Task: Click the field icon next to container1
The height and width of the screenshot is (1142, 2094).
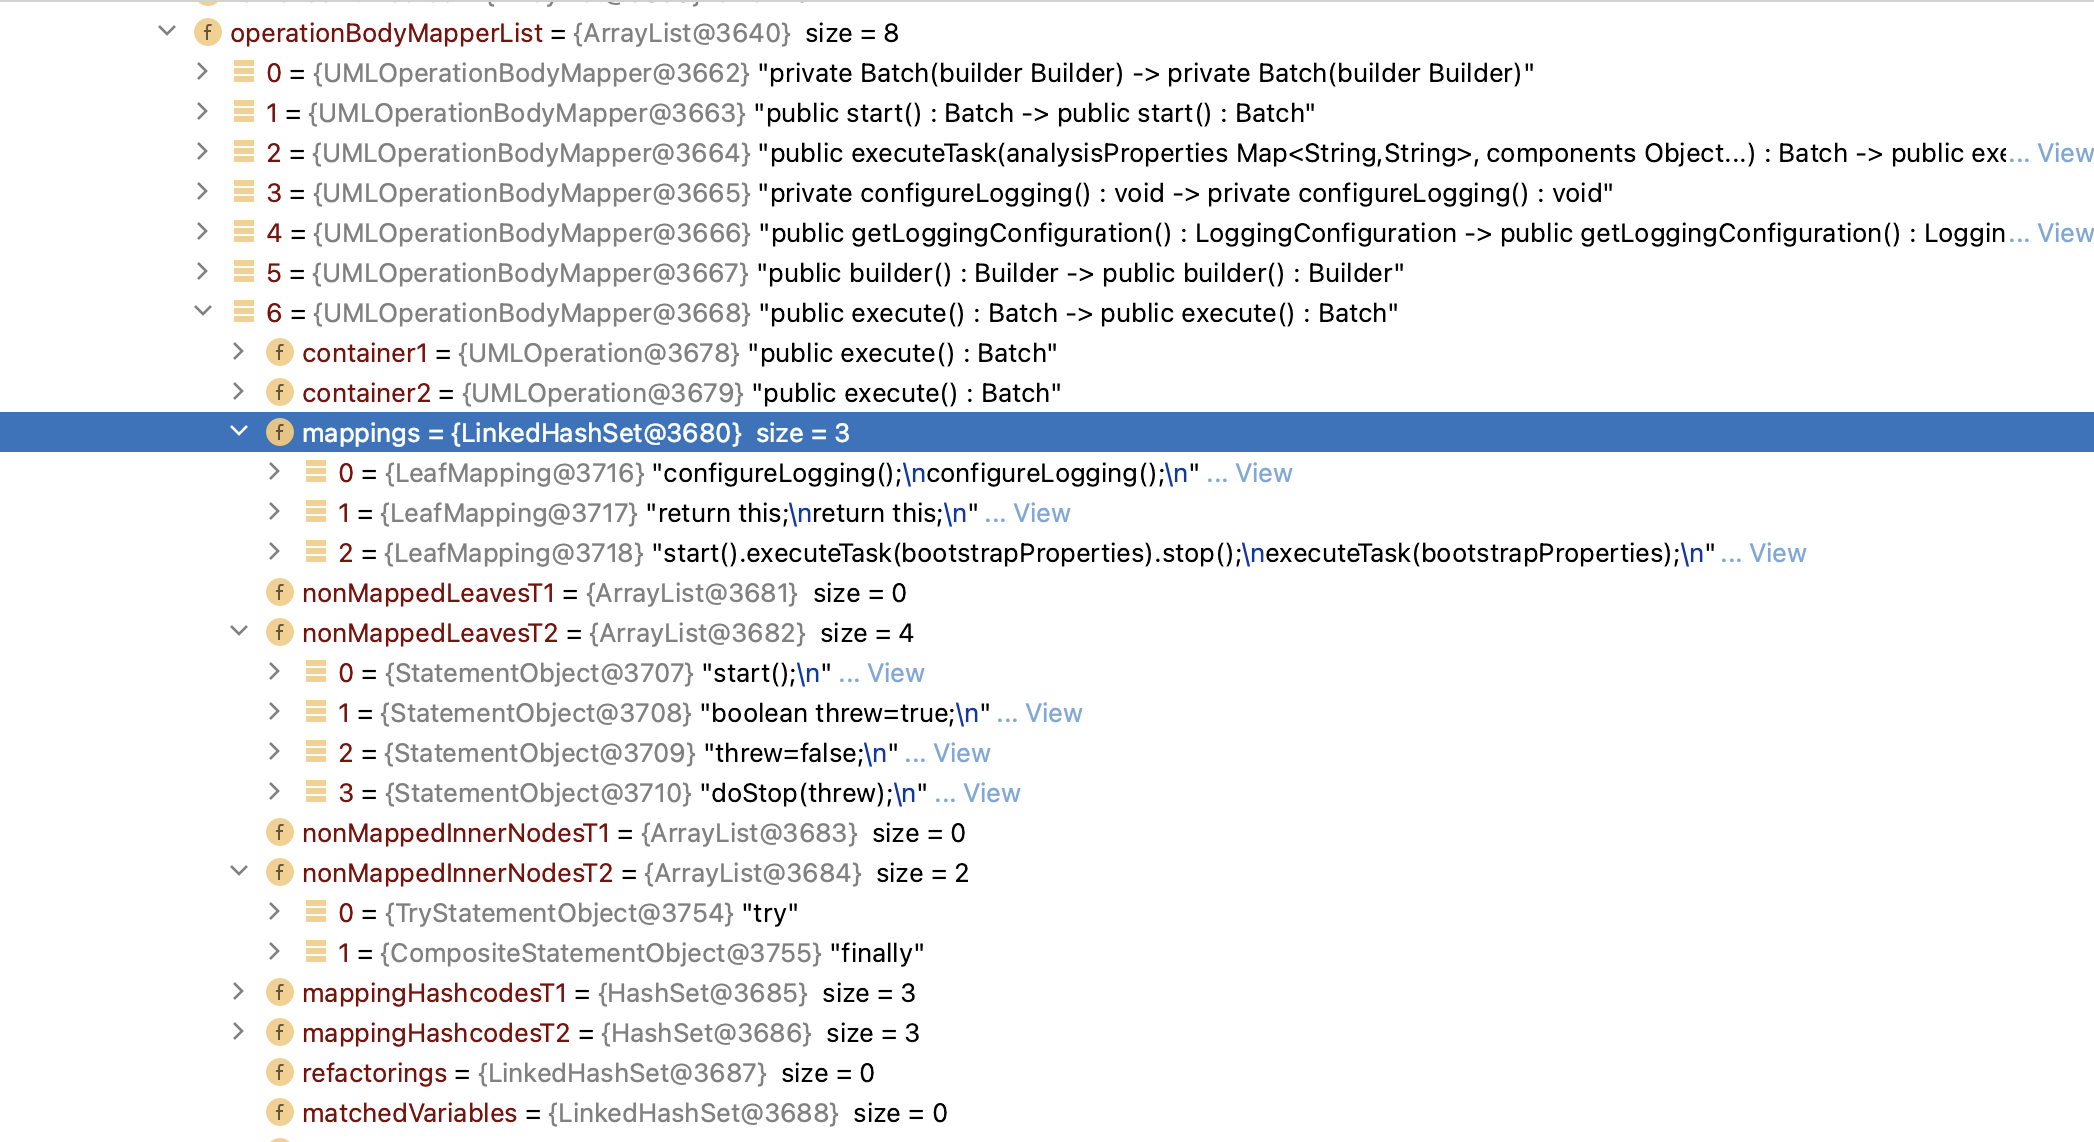Action: tap(279, 352)
